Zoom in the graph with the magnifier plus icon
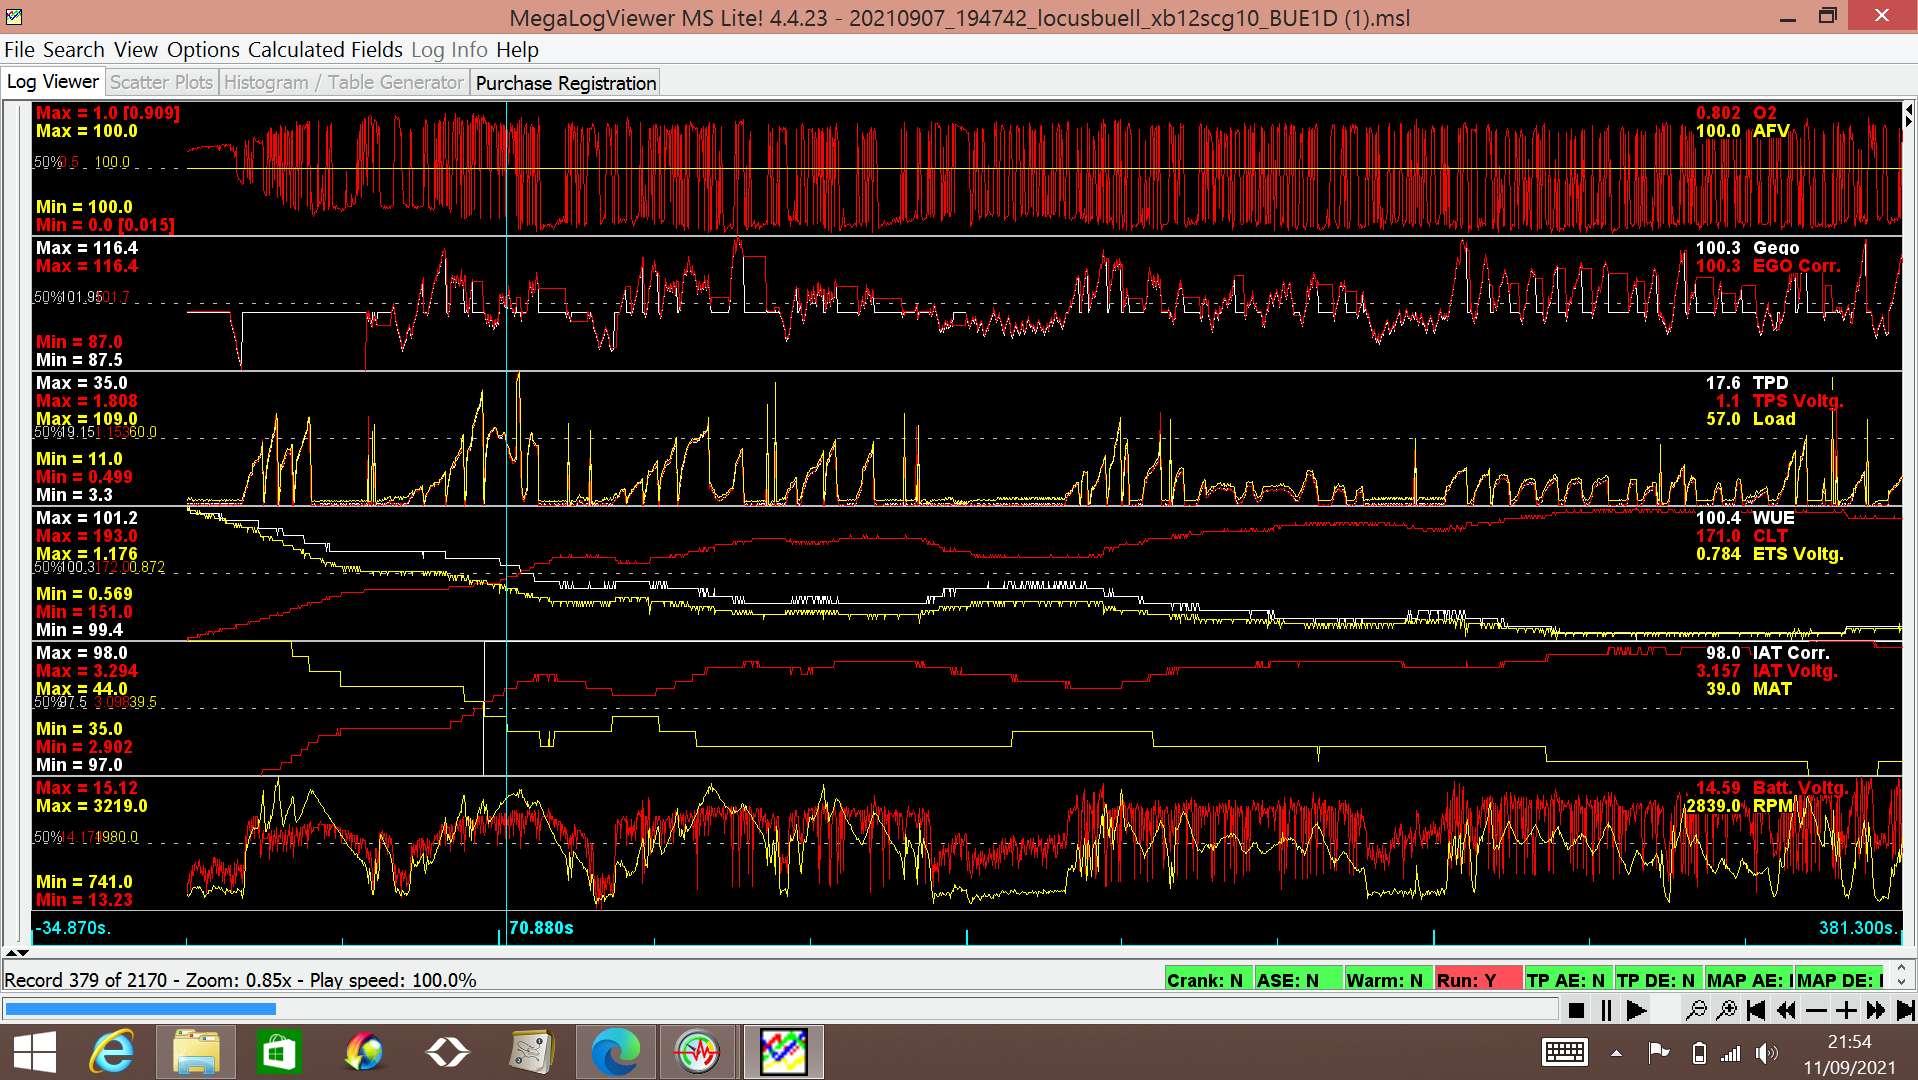Screen dimensions: 1918x1080 coord(1726,1010)
